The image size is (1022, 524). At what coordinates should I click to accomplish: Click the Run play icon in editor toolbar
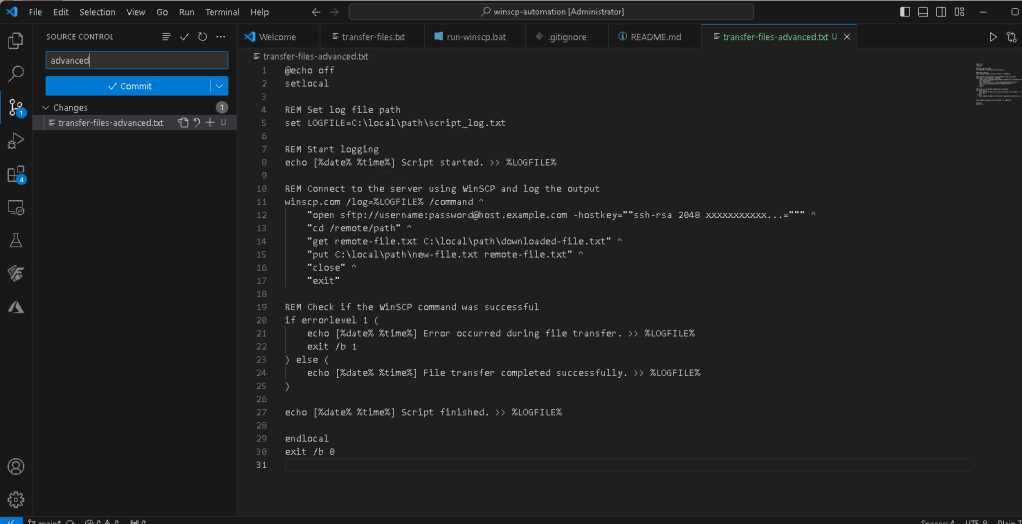[x=993, y=37]
